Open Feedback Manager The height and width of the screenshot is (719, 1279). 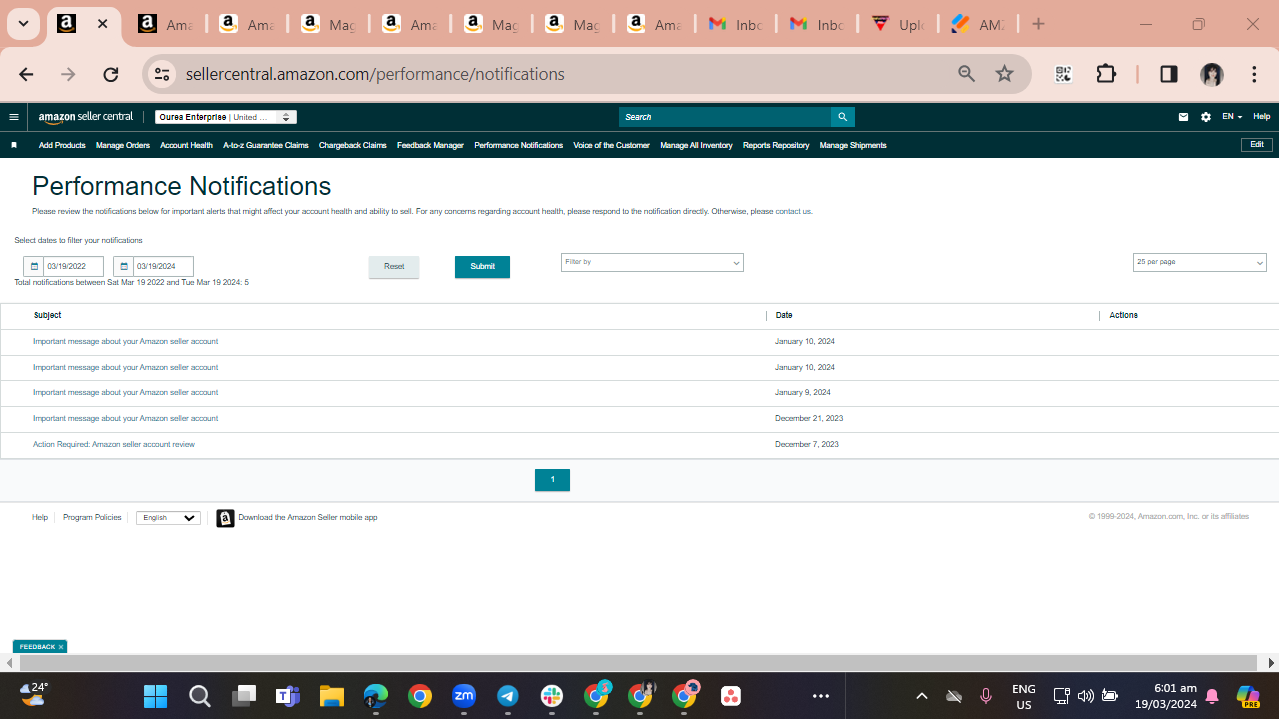click(430, 145)
